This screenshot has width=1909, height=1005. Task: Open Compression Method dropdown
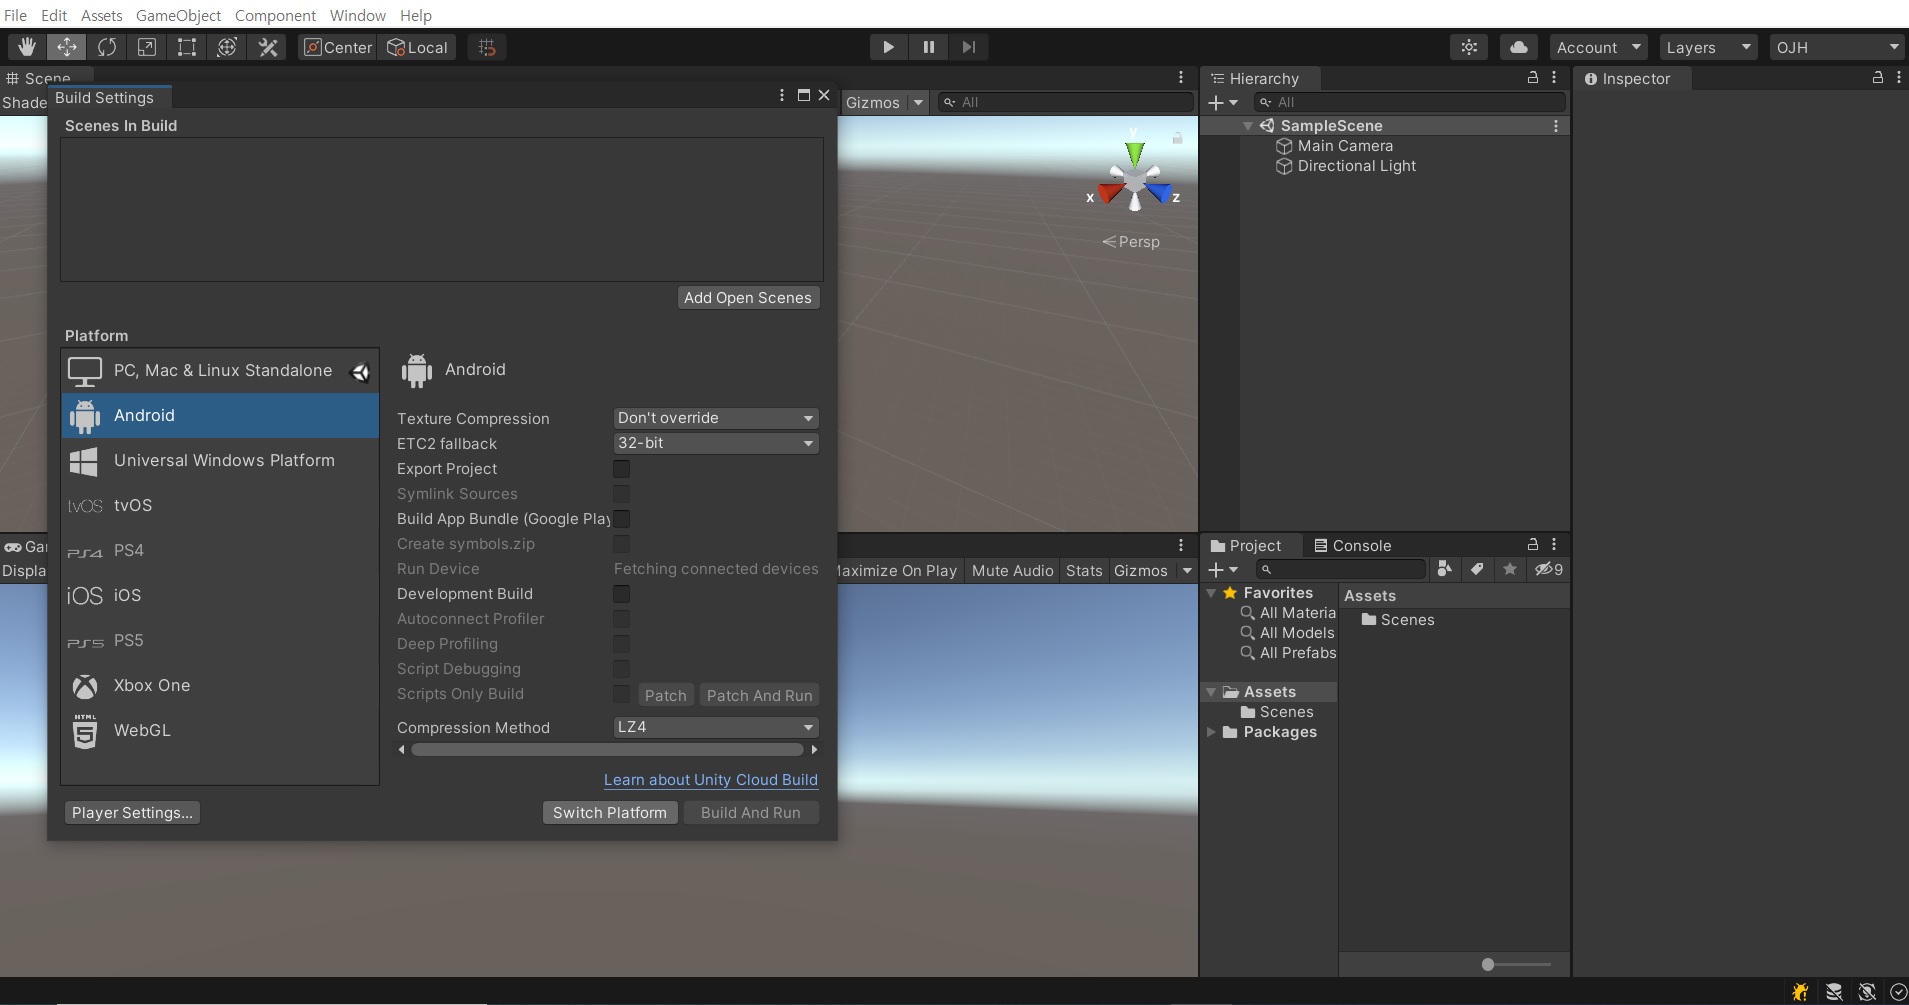(x=716, y=727)
